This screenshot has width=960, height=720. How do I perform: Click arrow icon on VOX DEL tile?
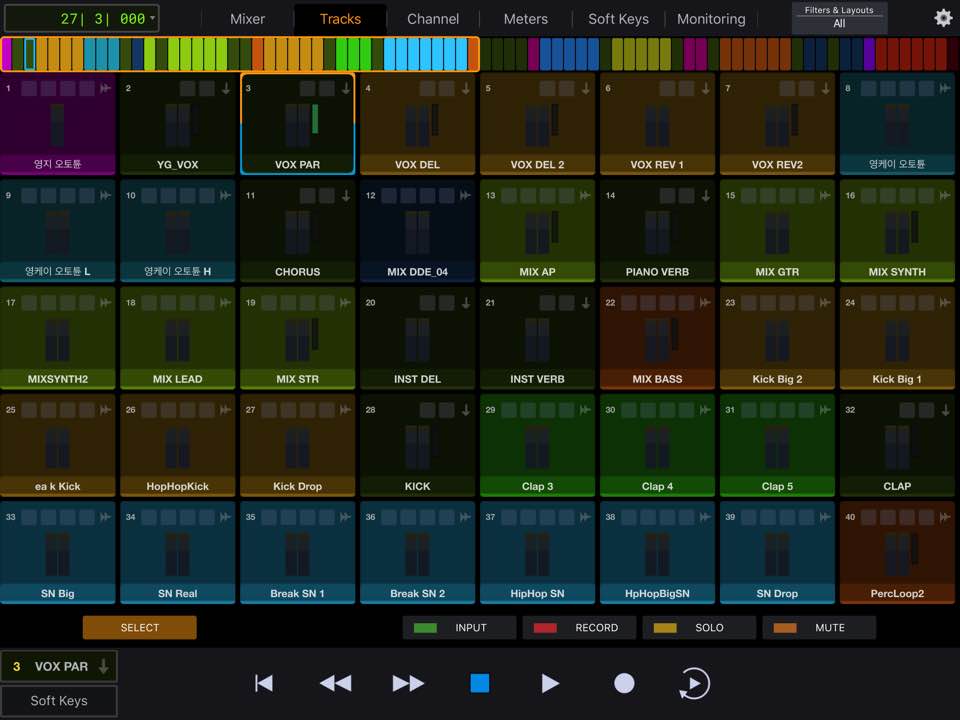coord(466,88)
